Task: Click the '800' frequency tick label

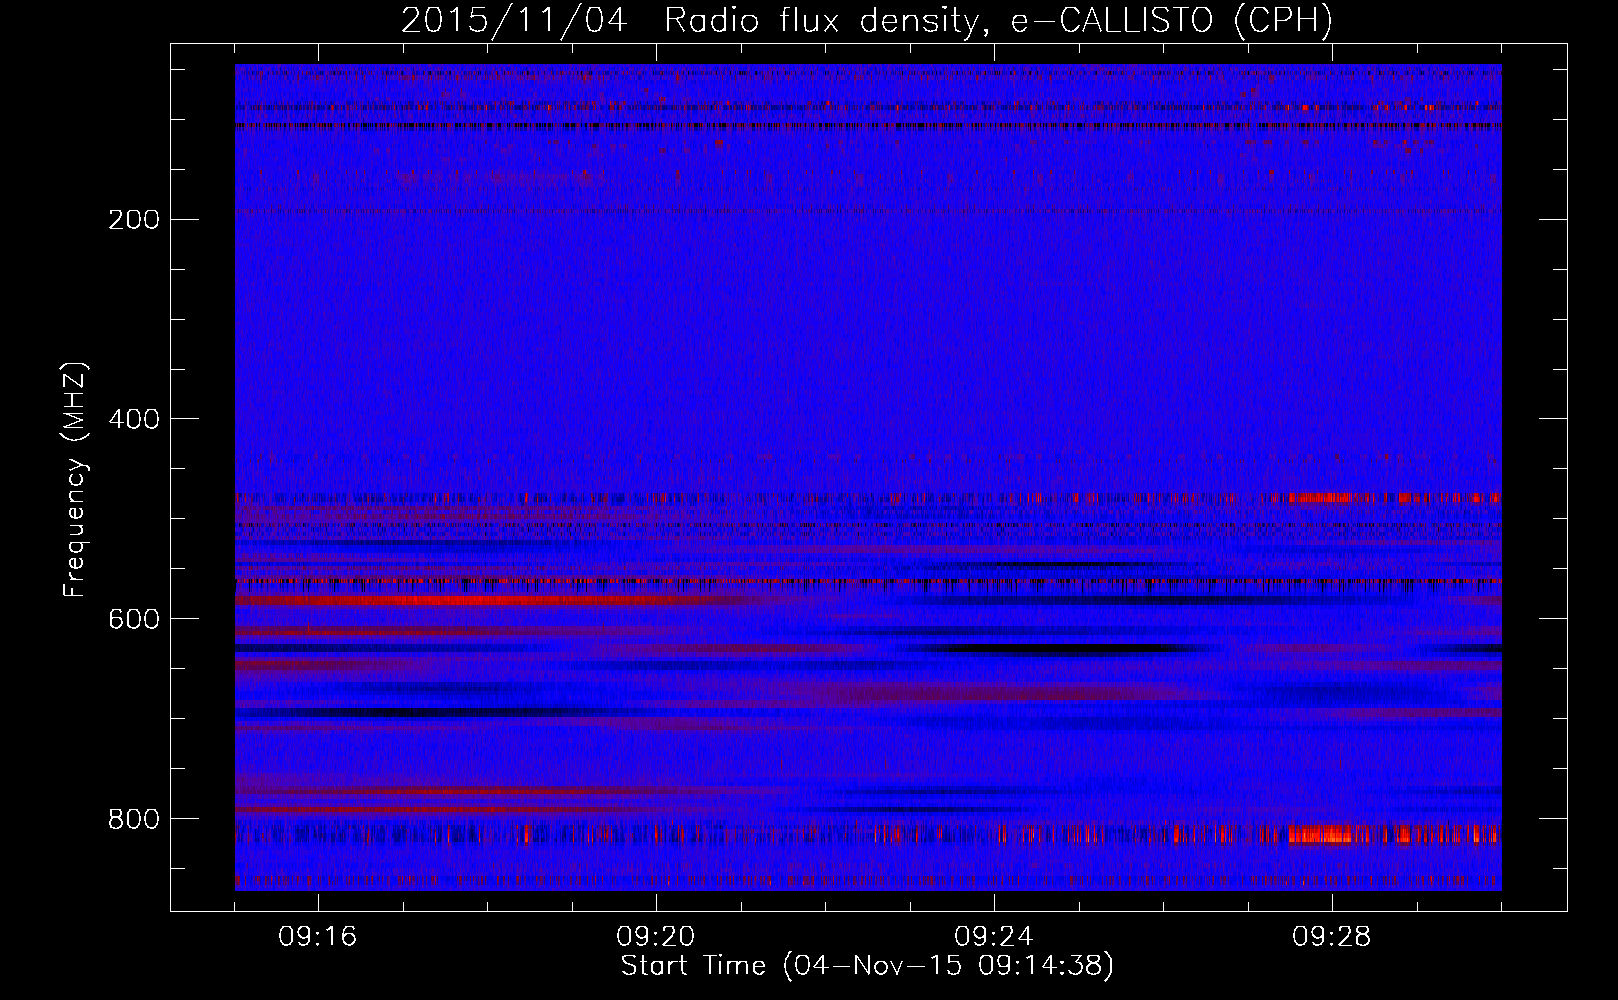Action: pos(133,819)
